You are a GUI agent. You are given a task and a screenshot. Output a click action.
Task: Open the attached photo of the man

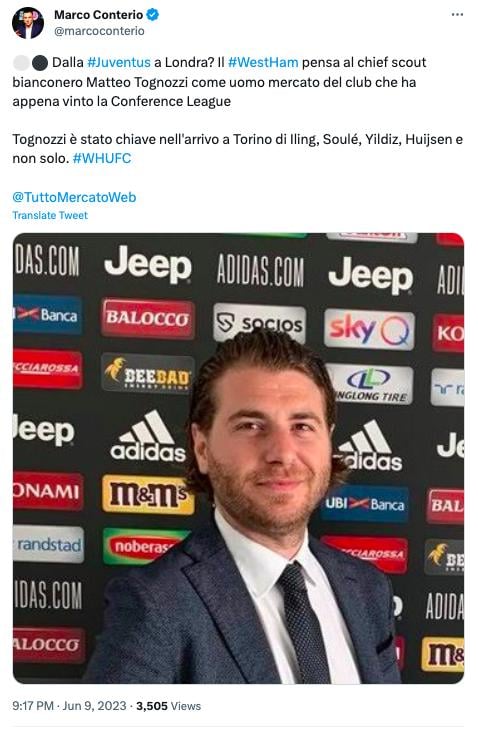[238, 458]
